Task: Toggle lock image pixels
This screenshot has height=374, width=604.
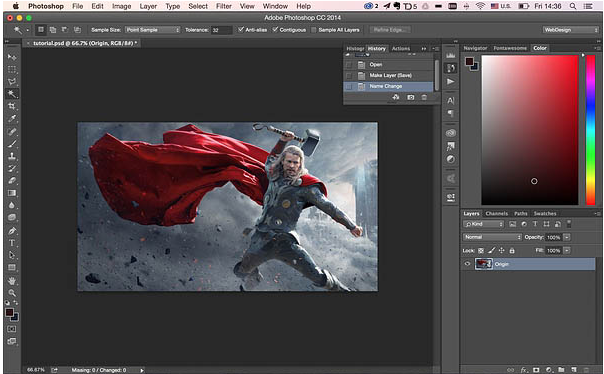Action: [x=491, y=251]
